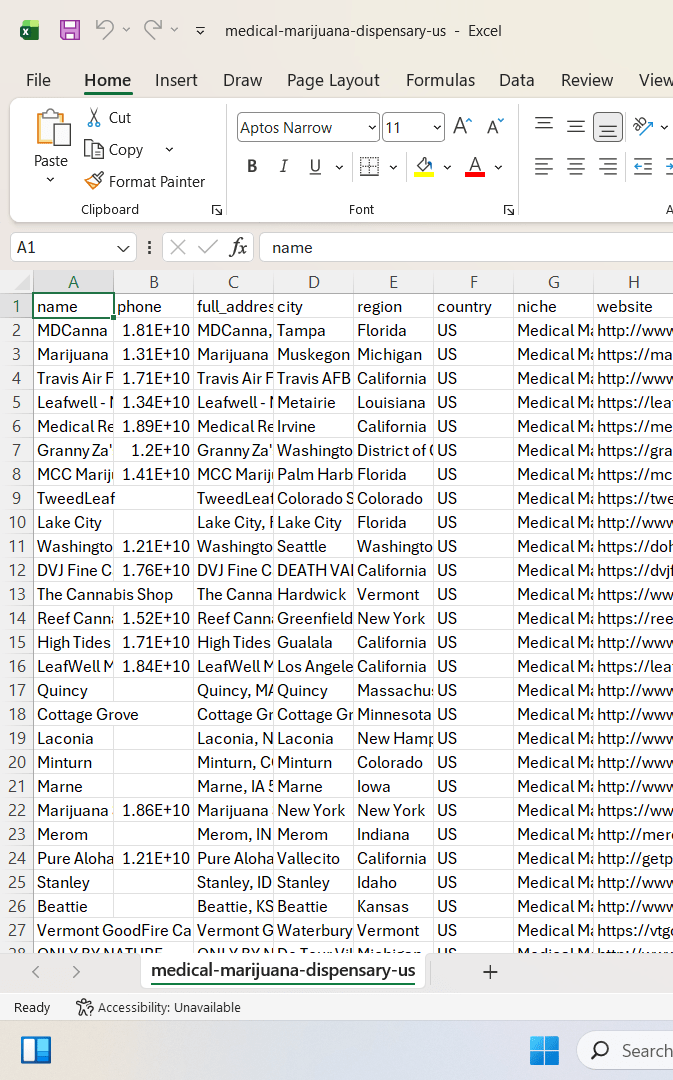Open the Undo history dropdown arrow

click(126, 30)
